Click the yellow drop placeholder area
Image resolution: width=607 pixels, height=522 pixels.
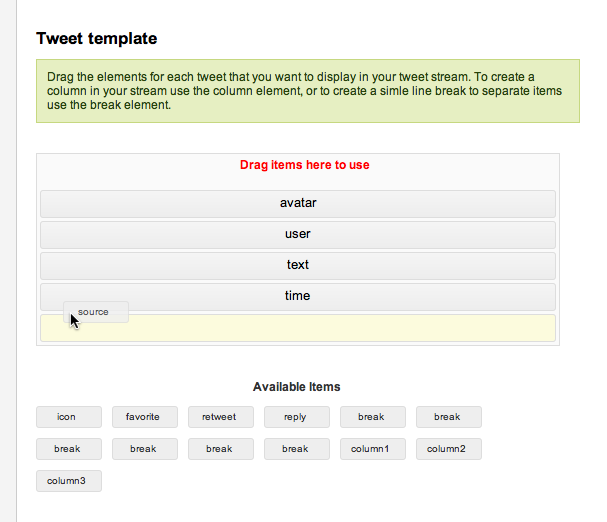click(x=298, y=328)
